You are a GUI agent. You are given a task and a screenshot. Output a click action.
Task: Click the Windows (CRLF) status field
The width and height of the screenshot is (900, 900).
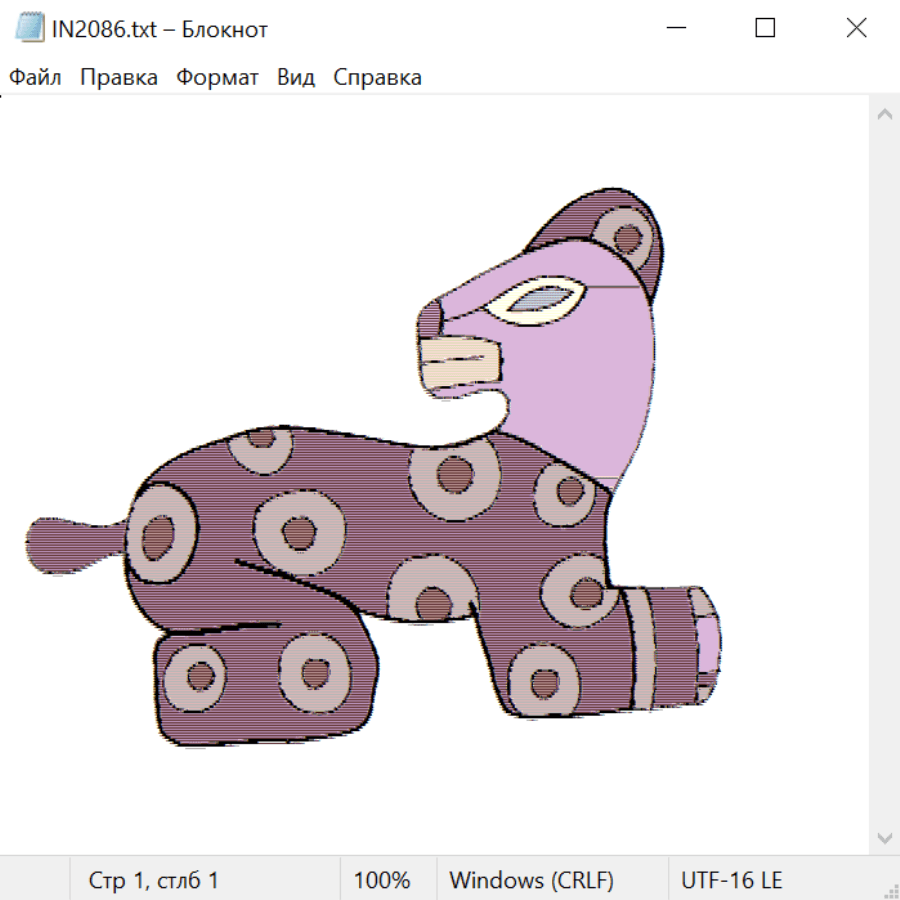(x=531, y=880)
